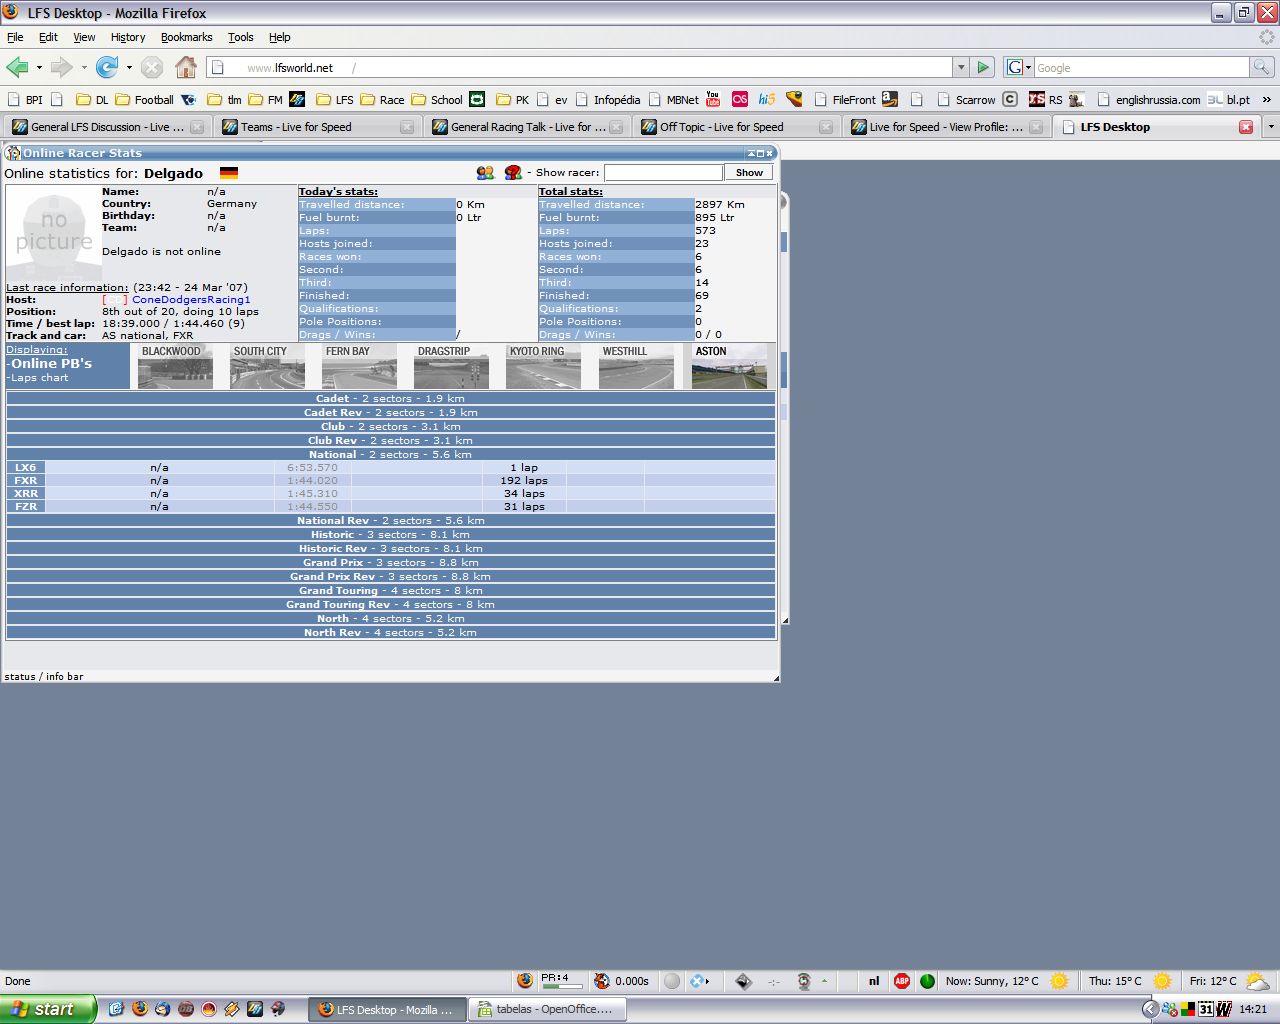Close the LFS Desktop tab
1280x1024 pixels.
click(x=1246, y=127)
